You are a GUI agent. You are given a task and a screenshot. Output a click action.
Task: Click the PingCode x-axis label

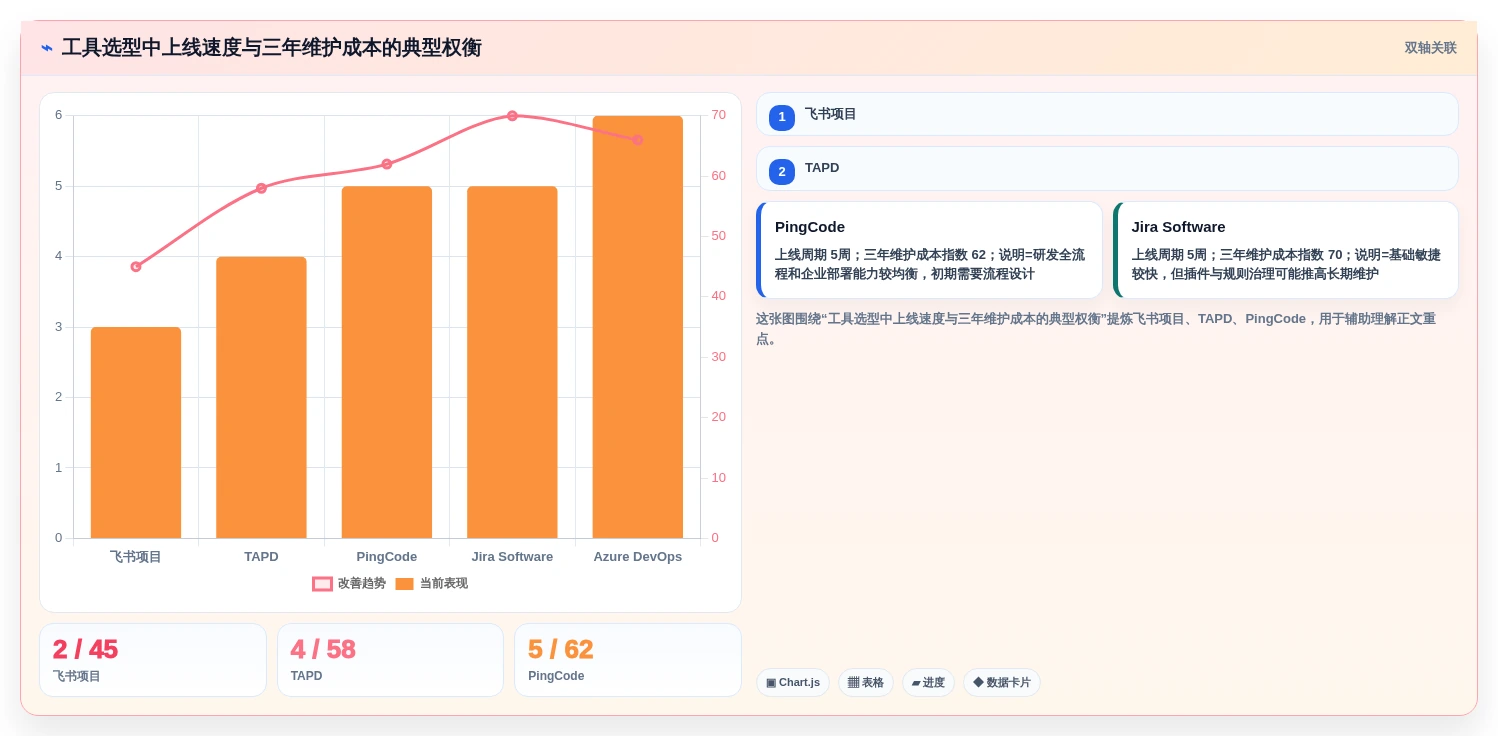[x=387, y=557]
